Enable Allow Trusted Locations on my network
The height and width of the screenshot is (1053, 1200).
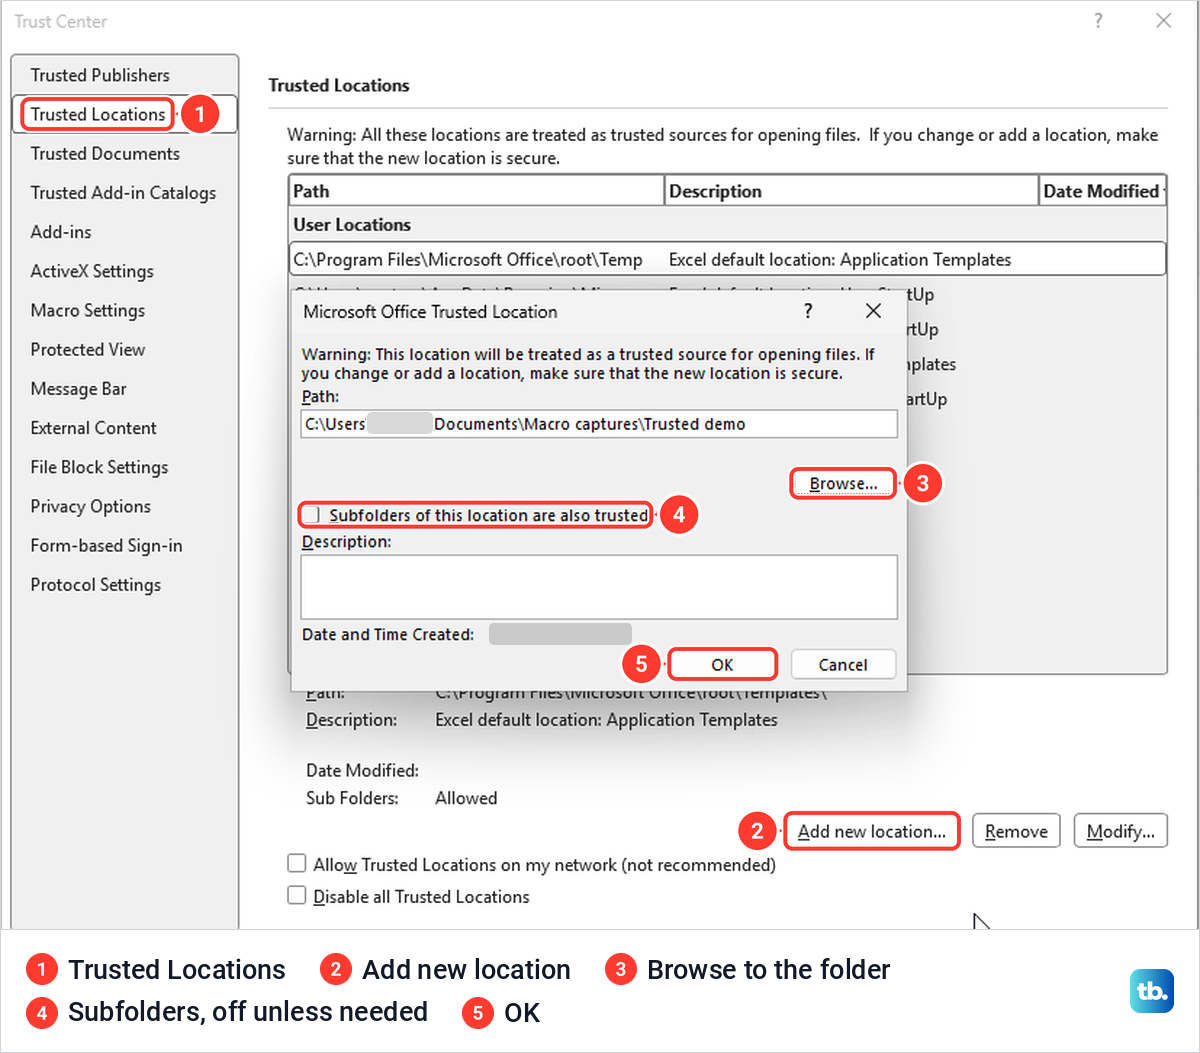coord(297,863)
